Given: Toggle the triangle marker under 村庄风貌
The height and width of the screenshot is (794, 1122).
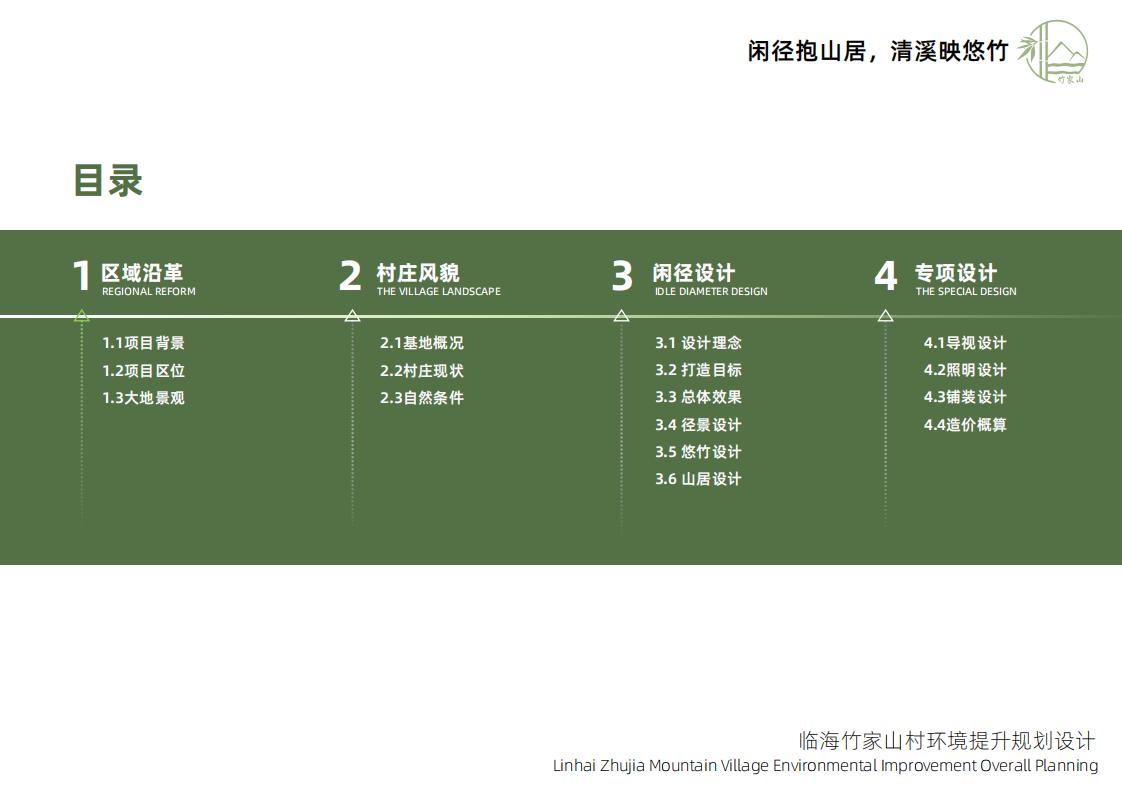Looking at the screenshot, I should pos(352,315).
